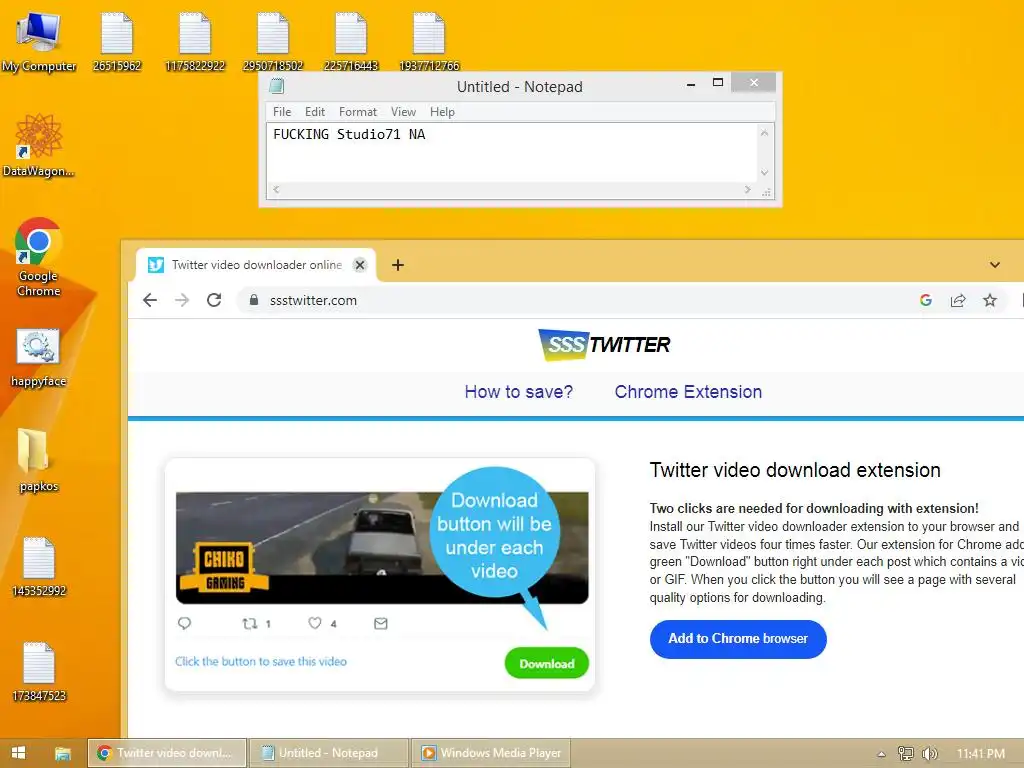Screen dimensions: 1024x768
Task: Open Notepad Format menu
Action: click(x=358, y=112)
